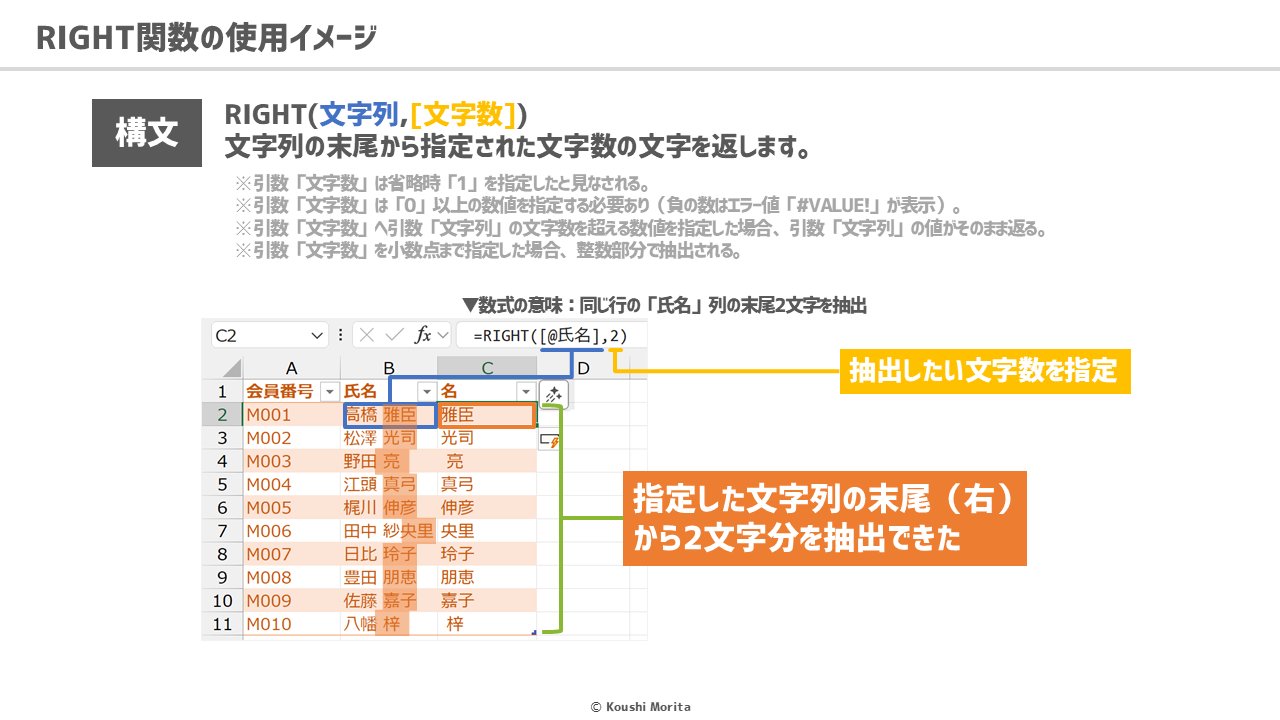
Task: Select the cell with 松澤 光司
Action: (x=389, y=438)
